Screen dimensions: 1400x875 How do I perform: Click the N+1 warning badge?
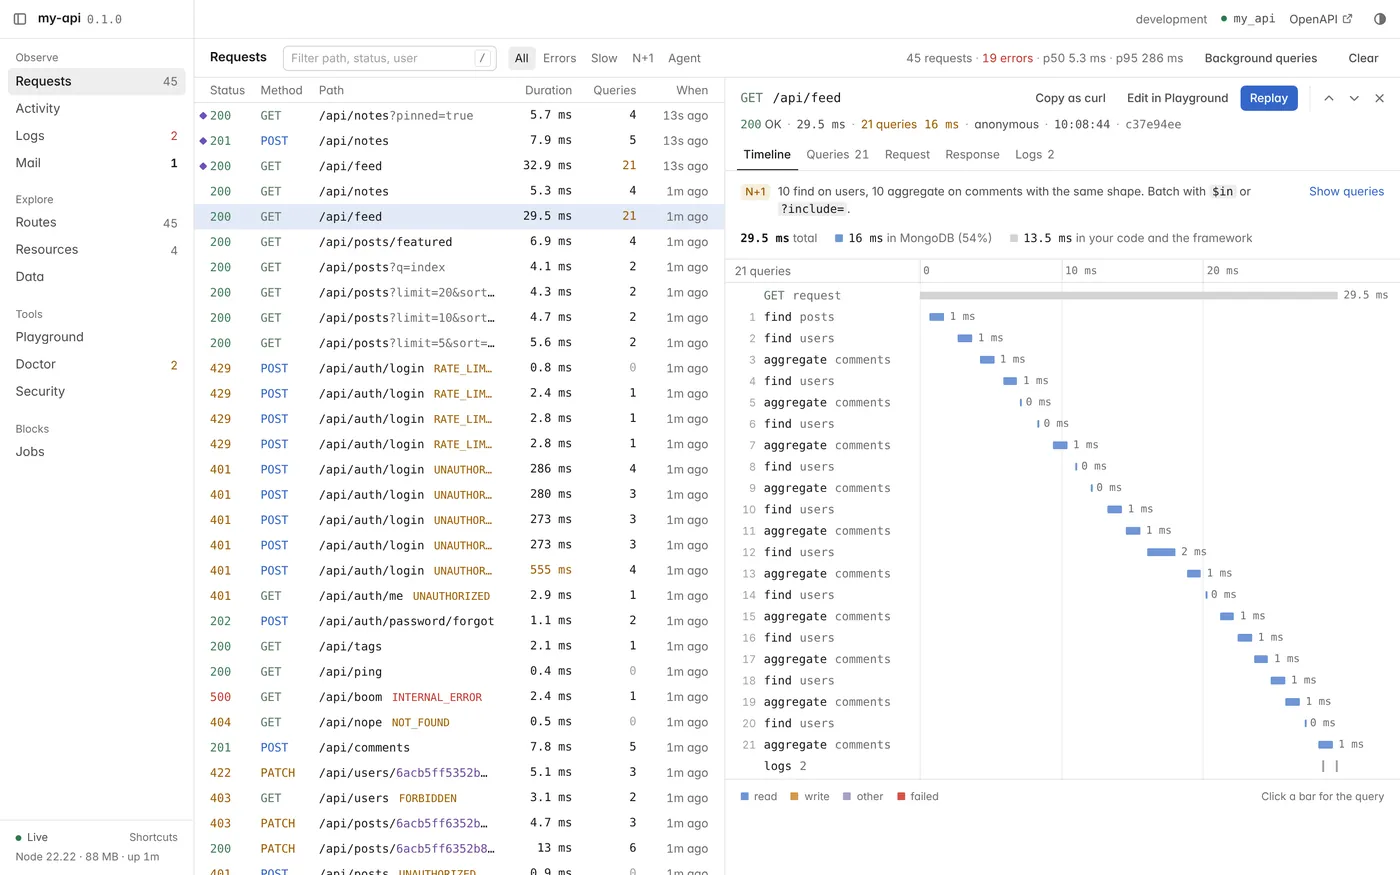click(x=755, y=192)
